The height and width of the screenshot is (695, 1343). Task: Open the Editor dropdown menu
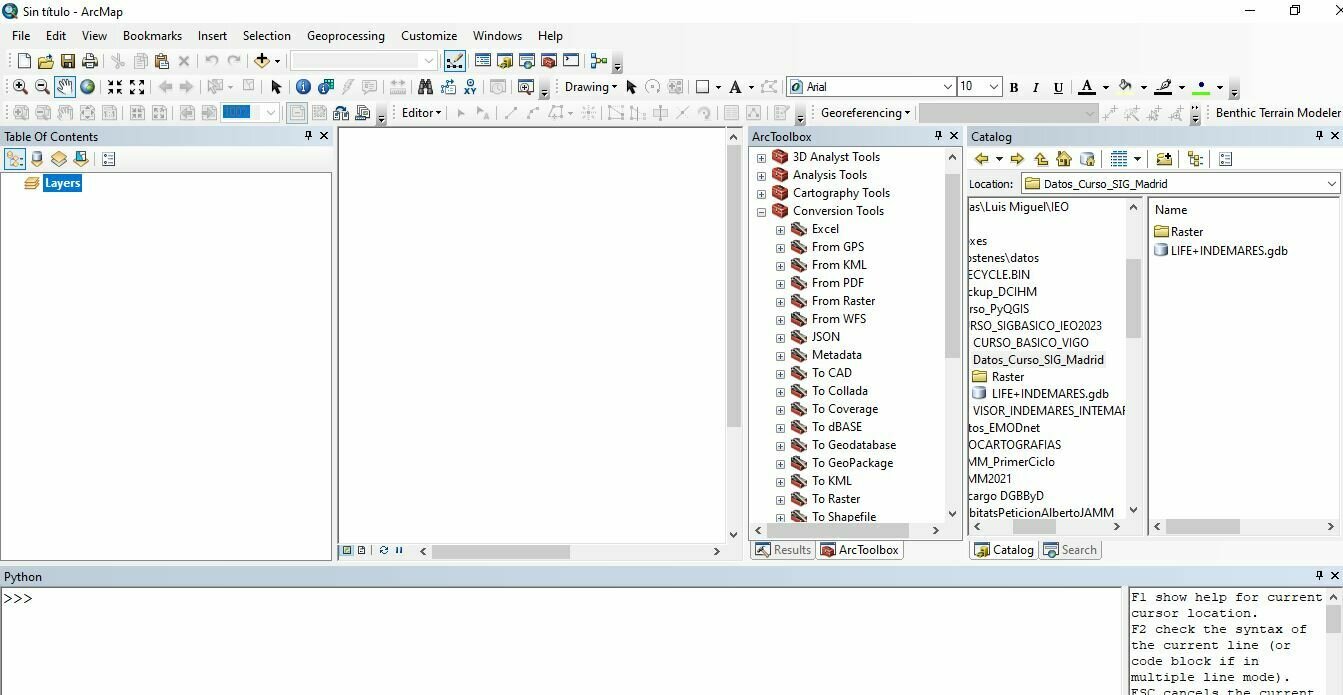click(422, 113)
